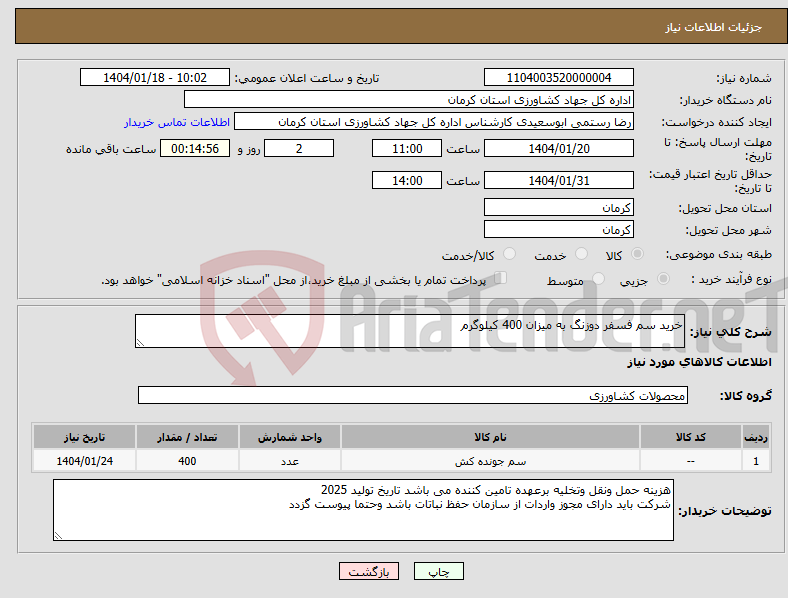Open اطلاعات تماس خریدار link
Image resolution: width=788 pixels, height=598 pixels.
tap(177, 122)
